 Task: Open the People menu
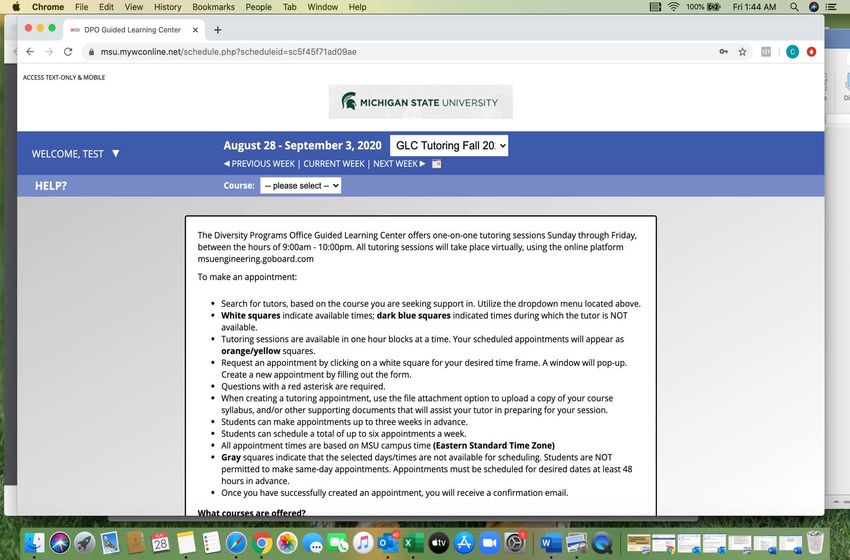(x=259, y=7)
